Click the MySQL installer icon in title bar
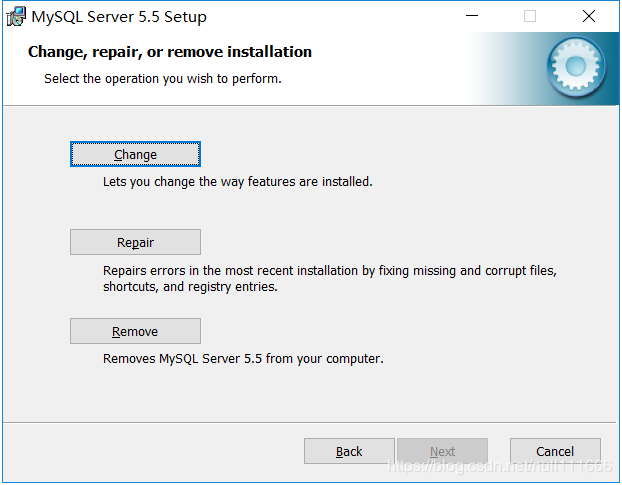 [16, 16]
